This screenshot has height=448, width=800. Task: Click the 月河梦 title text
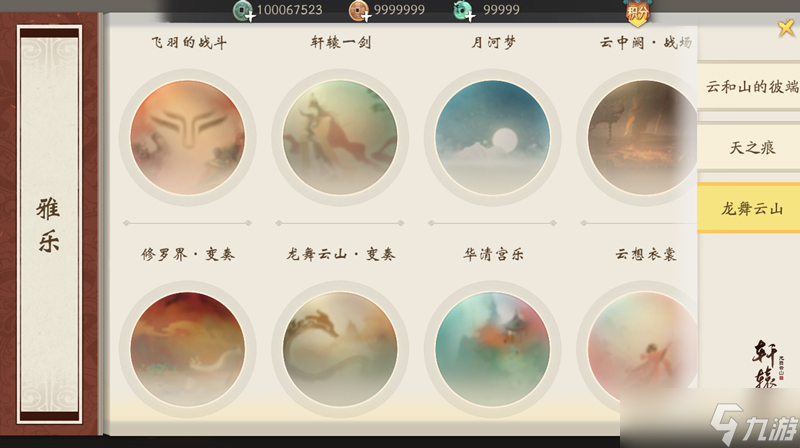coord(493,42)
